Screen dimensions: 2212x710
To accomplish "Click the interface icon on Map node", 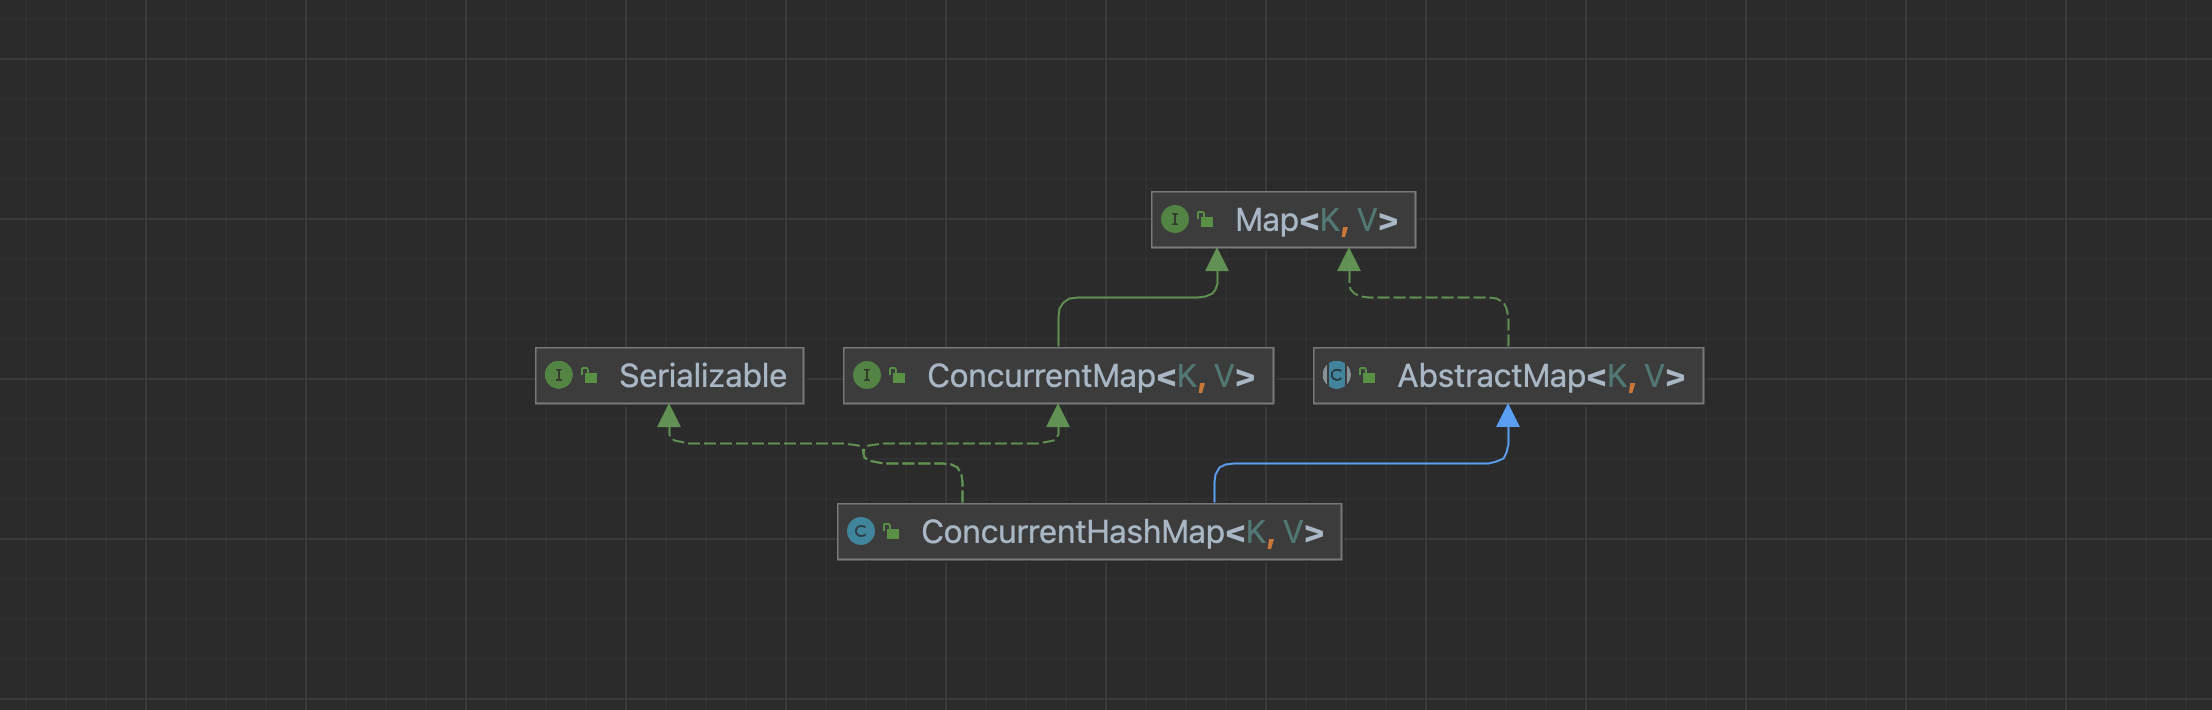I will pos(1175,219).
